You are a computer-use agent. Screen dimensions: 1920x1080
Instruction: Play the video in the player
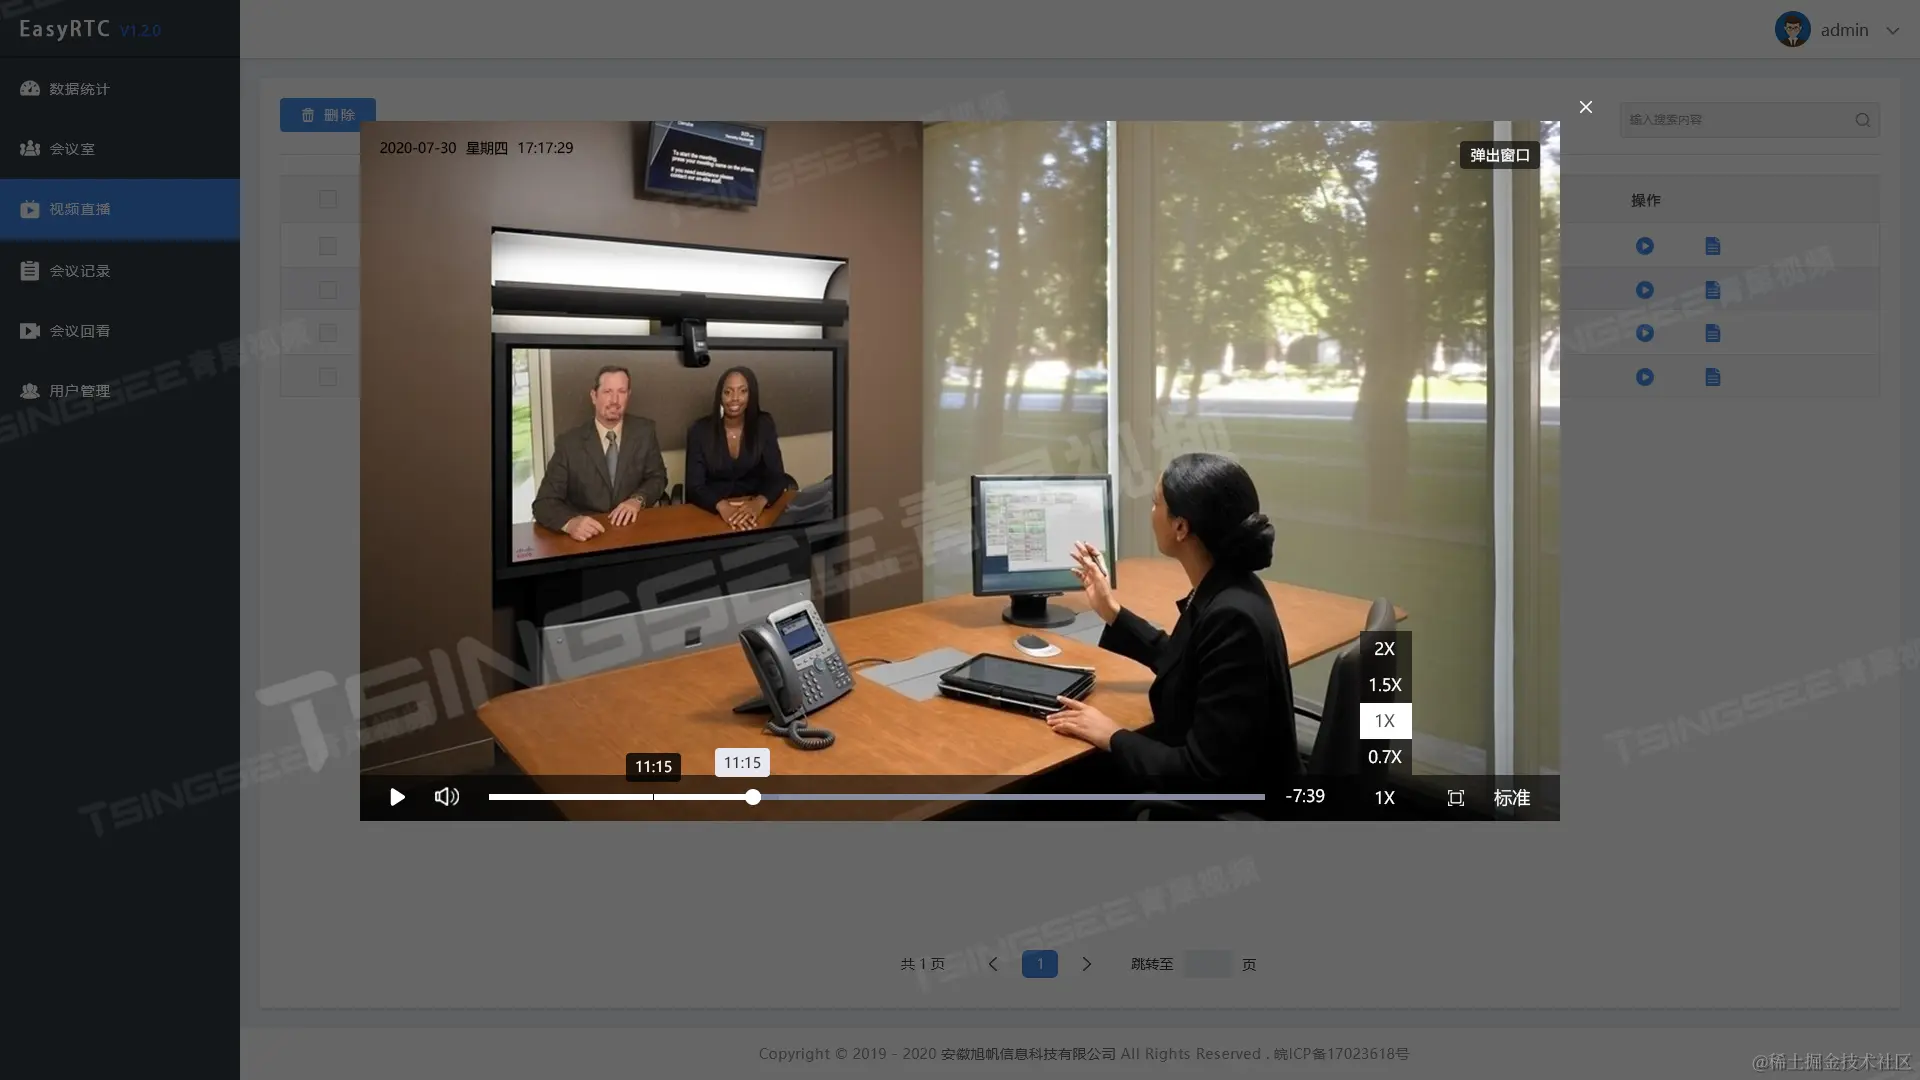(x=397, y=797)
